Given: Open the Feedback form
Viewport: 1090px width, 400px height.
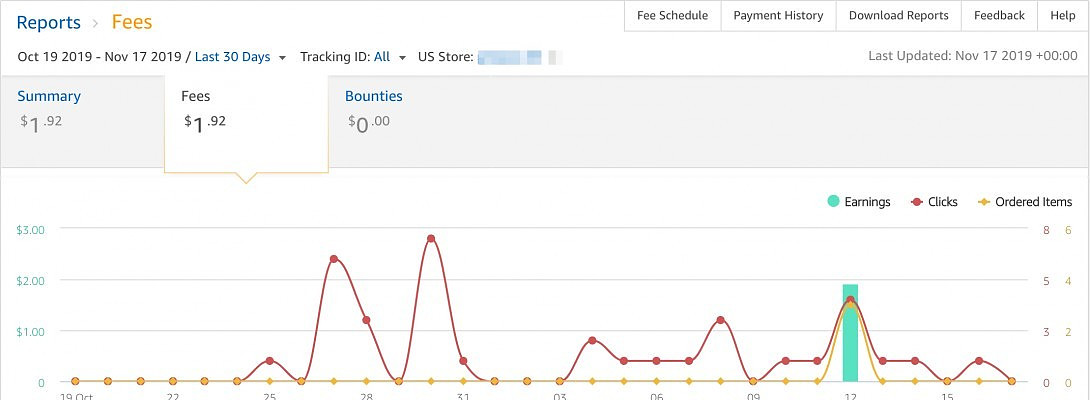Looking at the screenshot, I should click(x=999, y=16).
